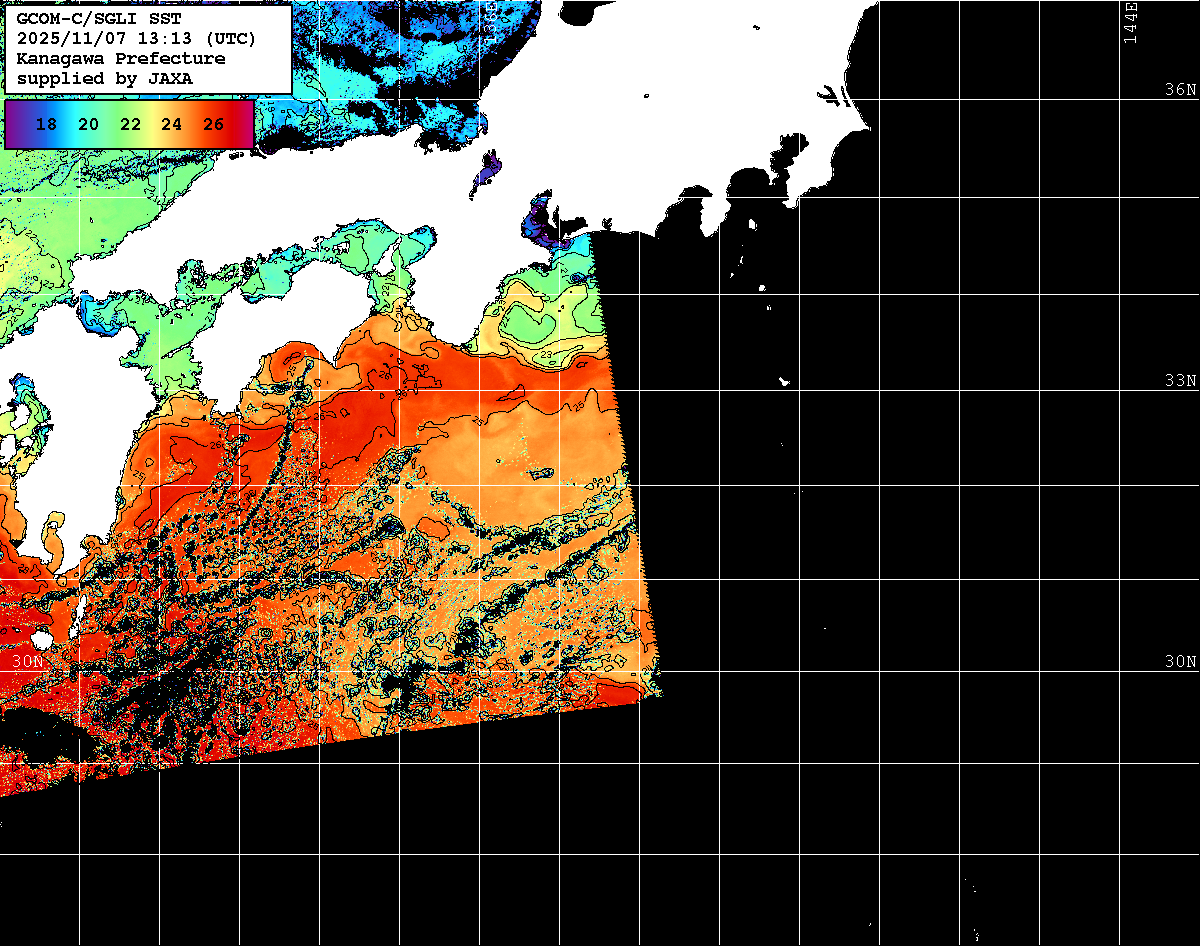Click the small white island just above the 33N line
Screen dimensions: 1200x946
(784, 380)
